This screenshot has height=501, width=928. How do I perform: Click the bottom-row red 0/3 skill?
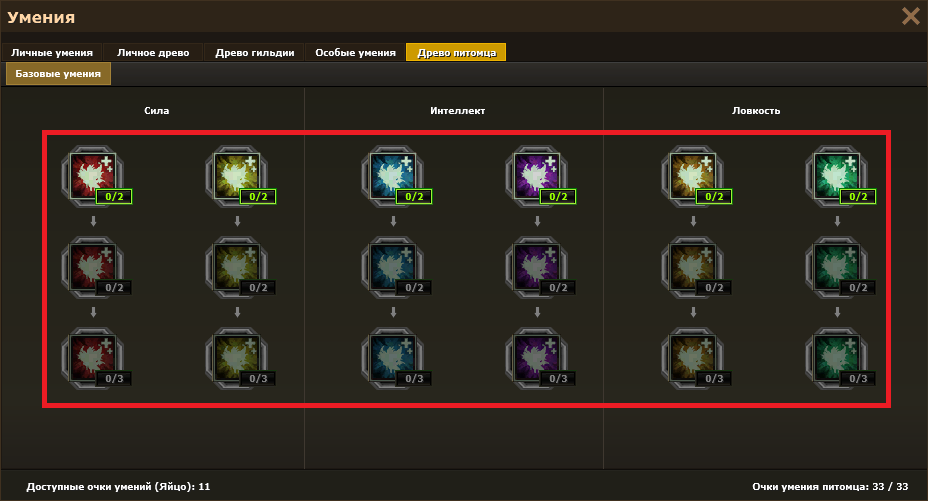pyautogui.click(x=93, y=358)
